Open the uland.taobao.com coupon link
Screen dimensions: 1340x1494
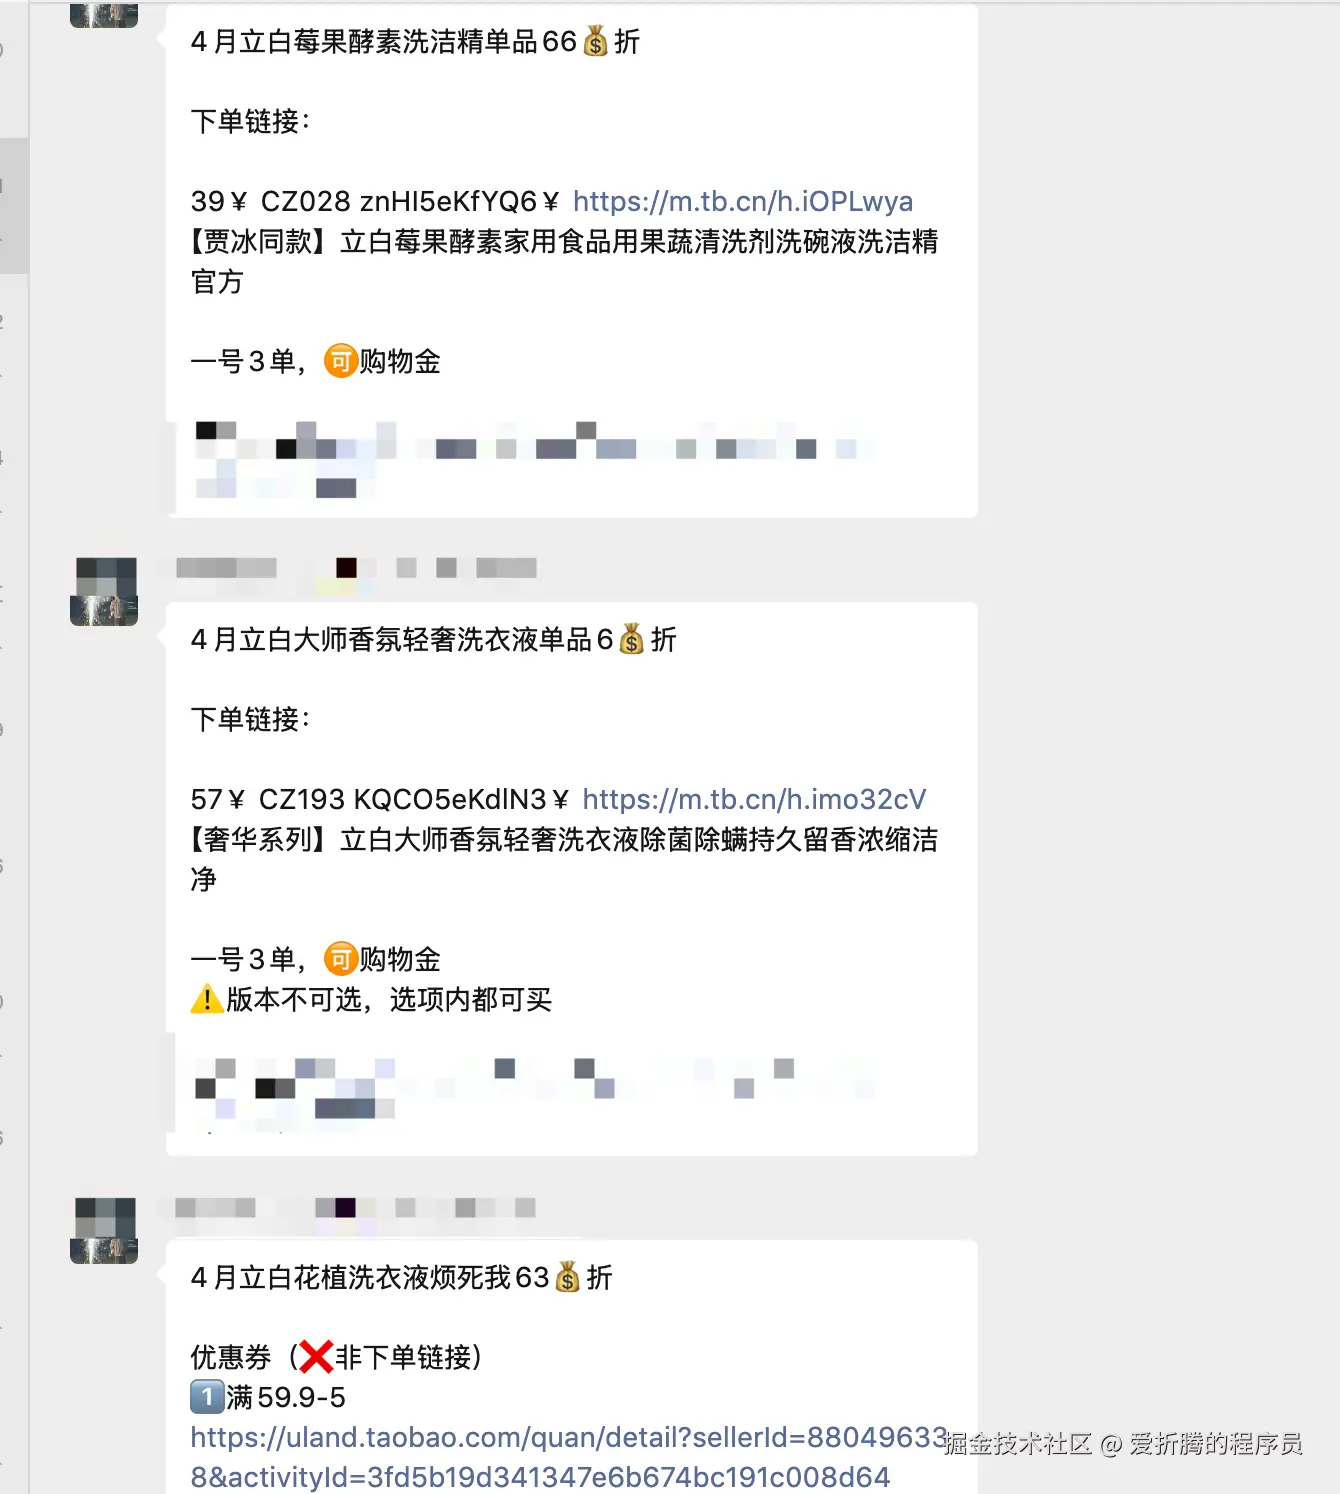568,1457
